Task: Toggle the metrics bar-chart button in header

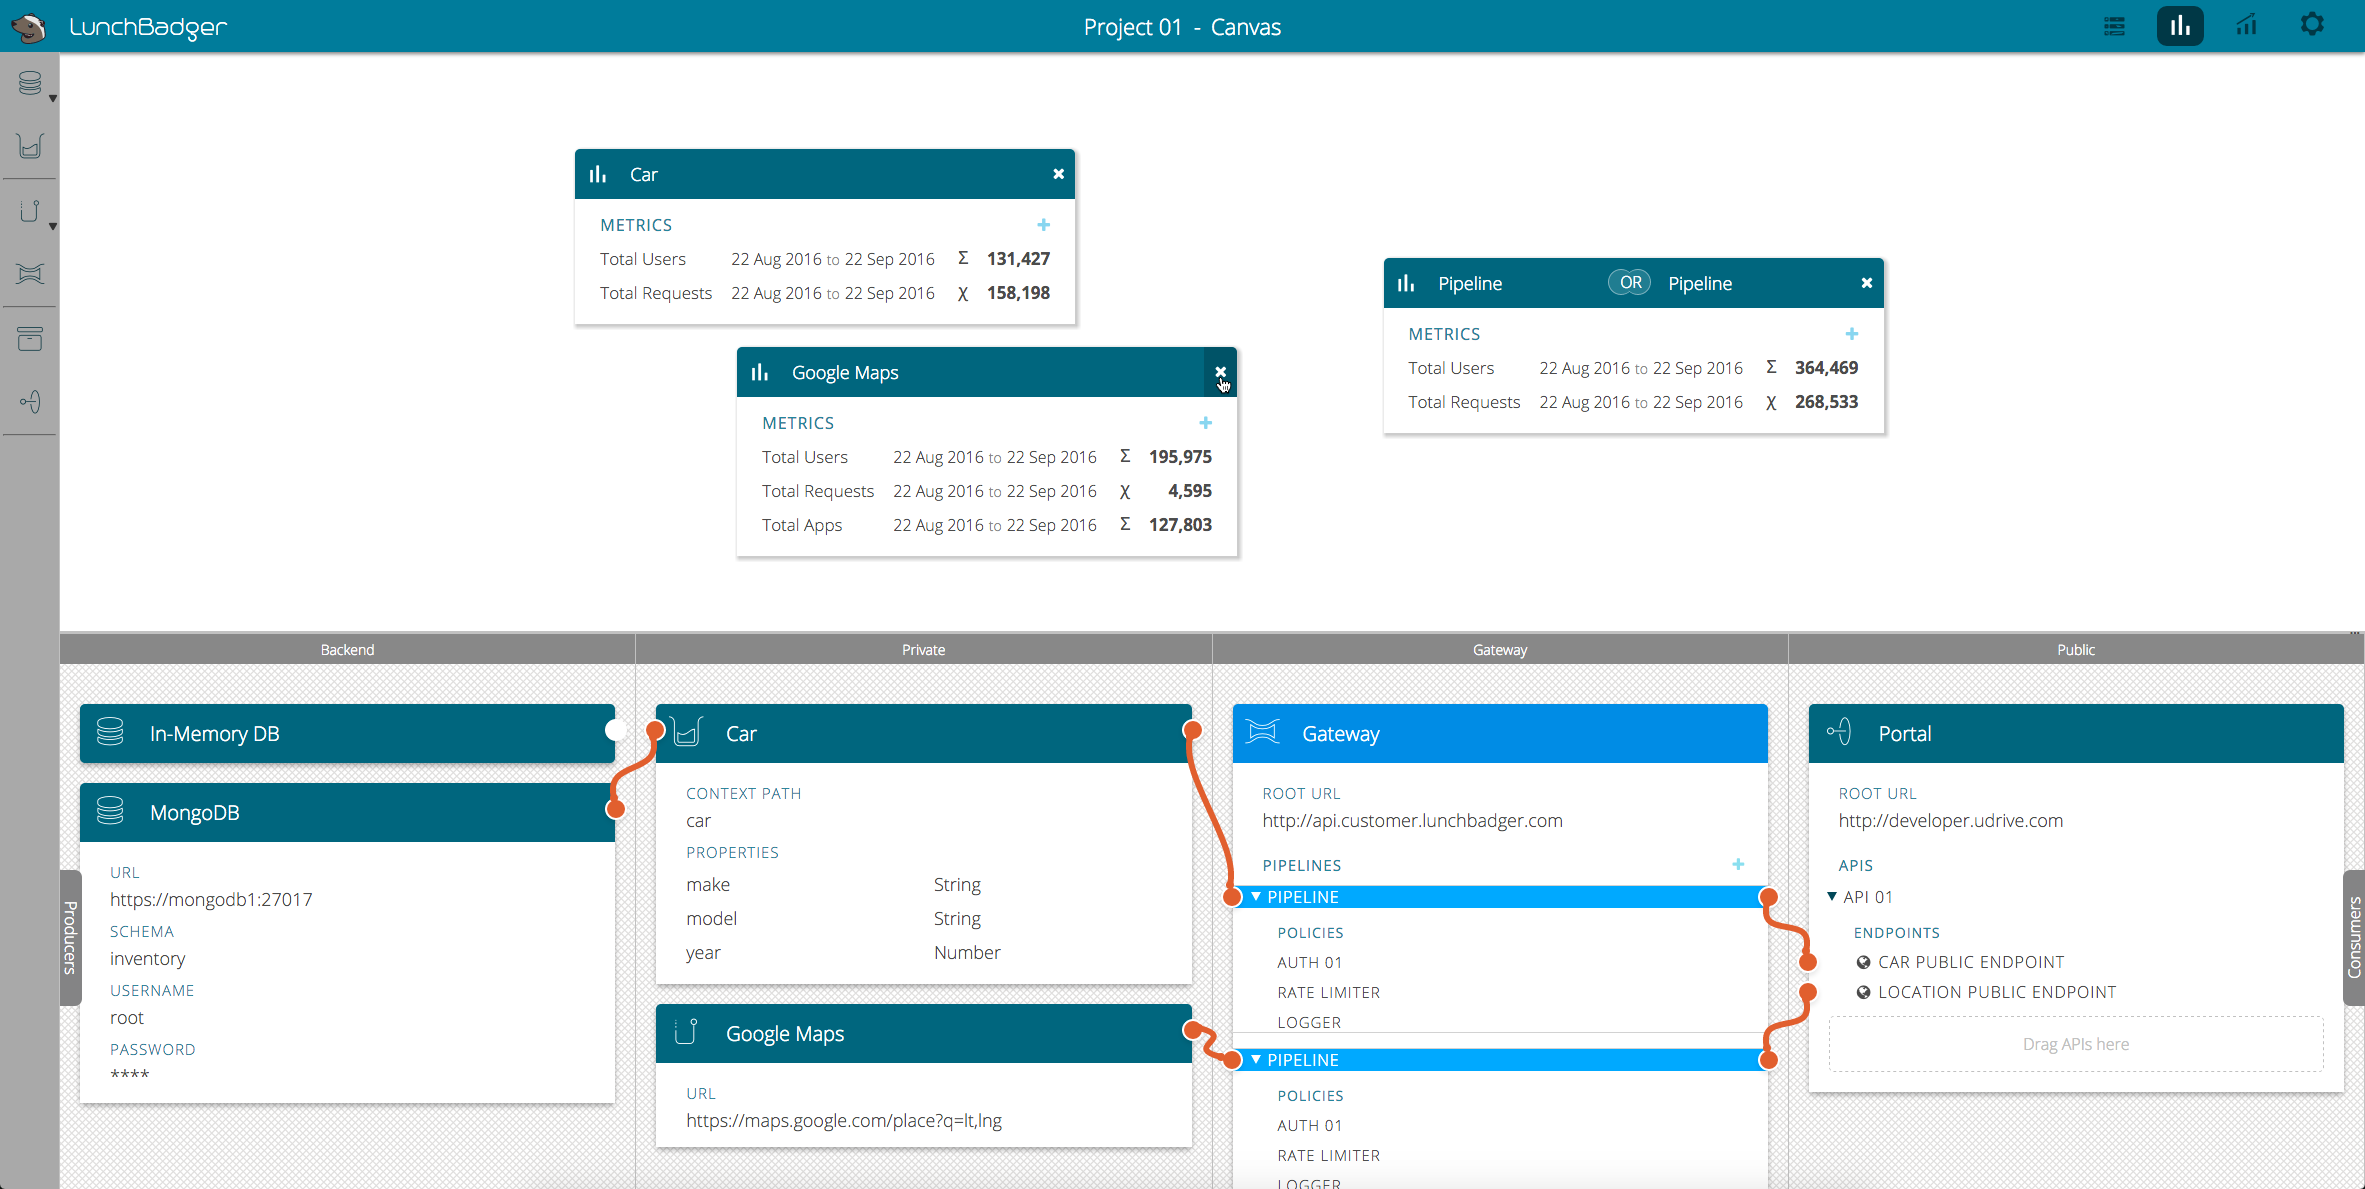Action: click(x=2180, y=26)
